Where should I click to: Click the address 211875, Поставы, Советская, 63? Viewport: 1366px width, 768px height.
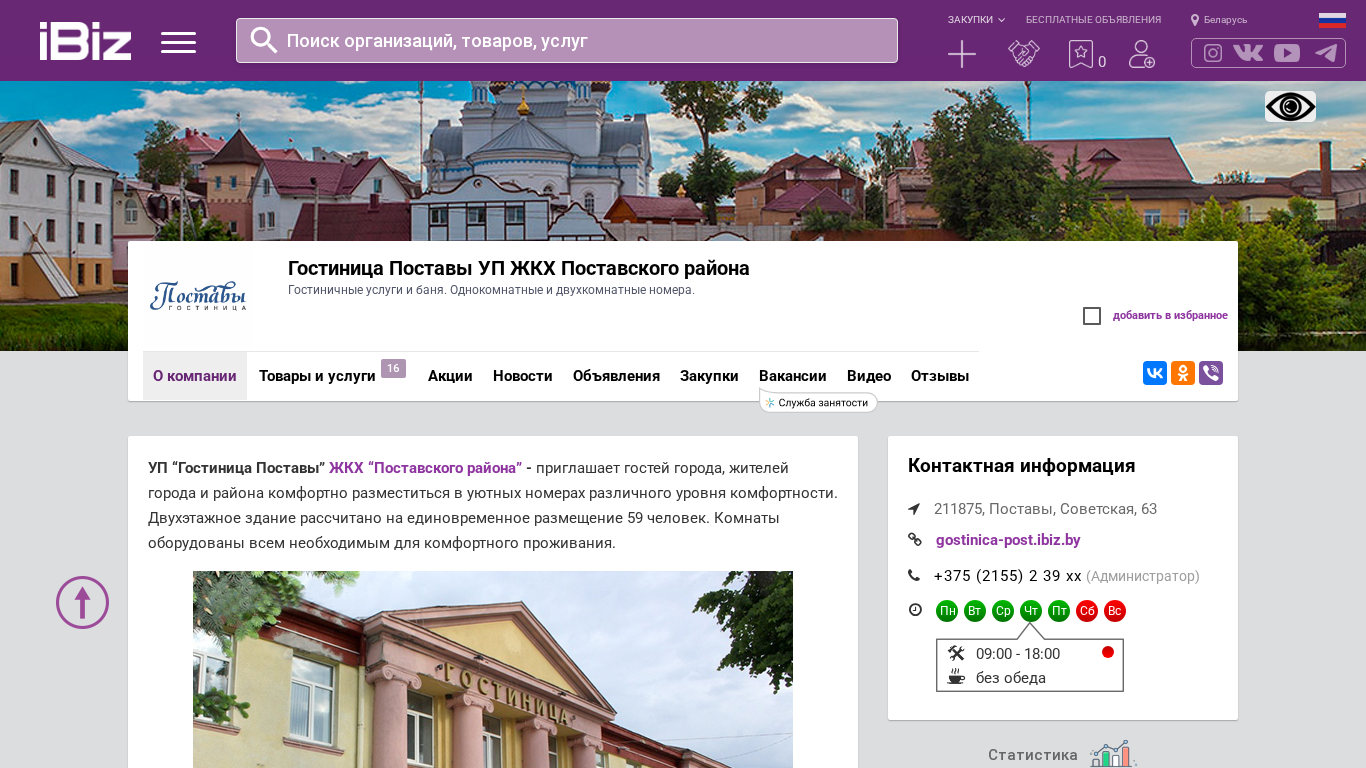(1045, 509)
